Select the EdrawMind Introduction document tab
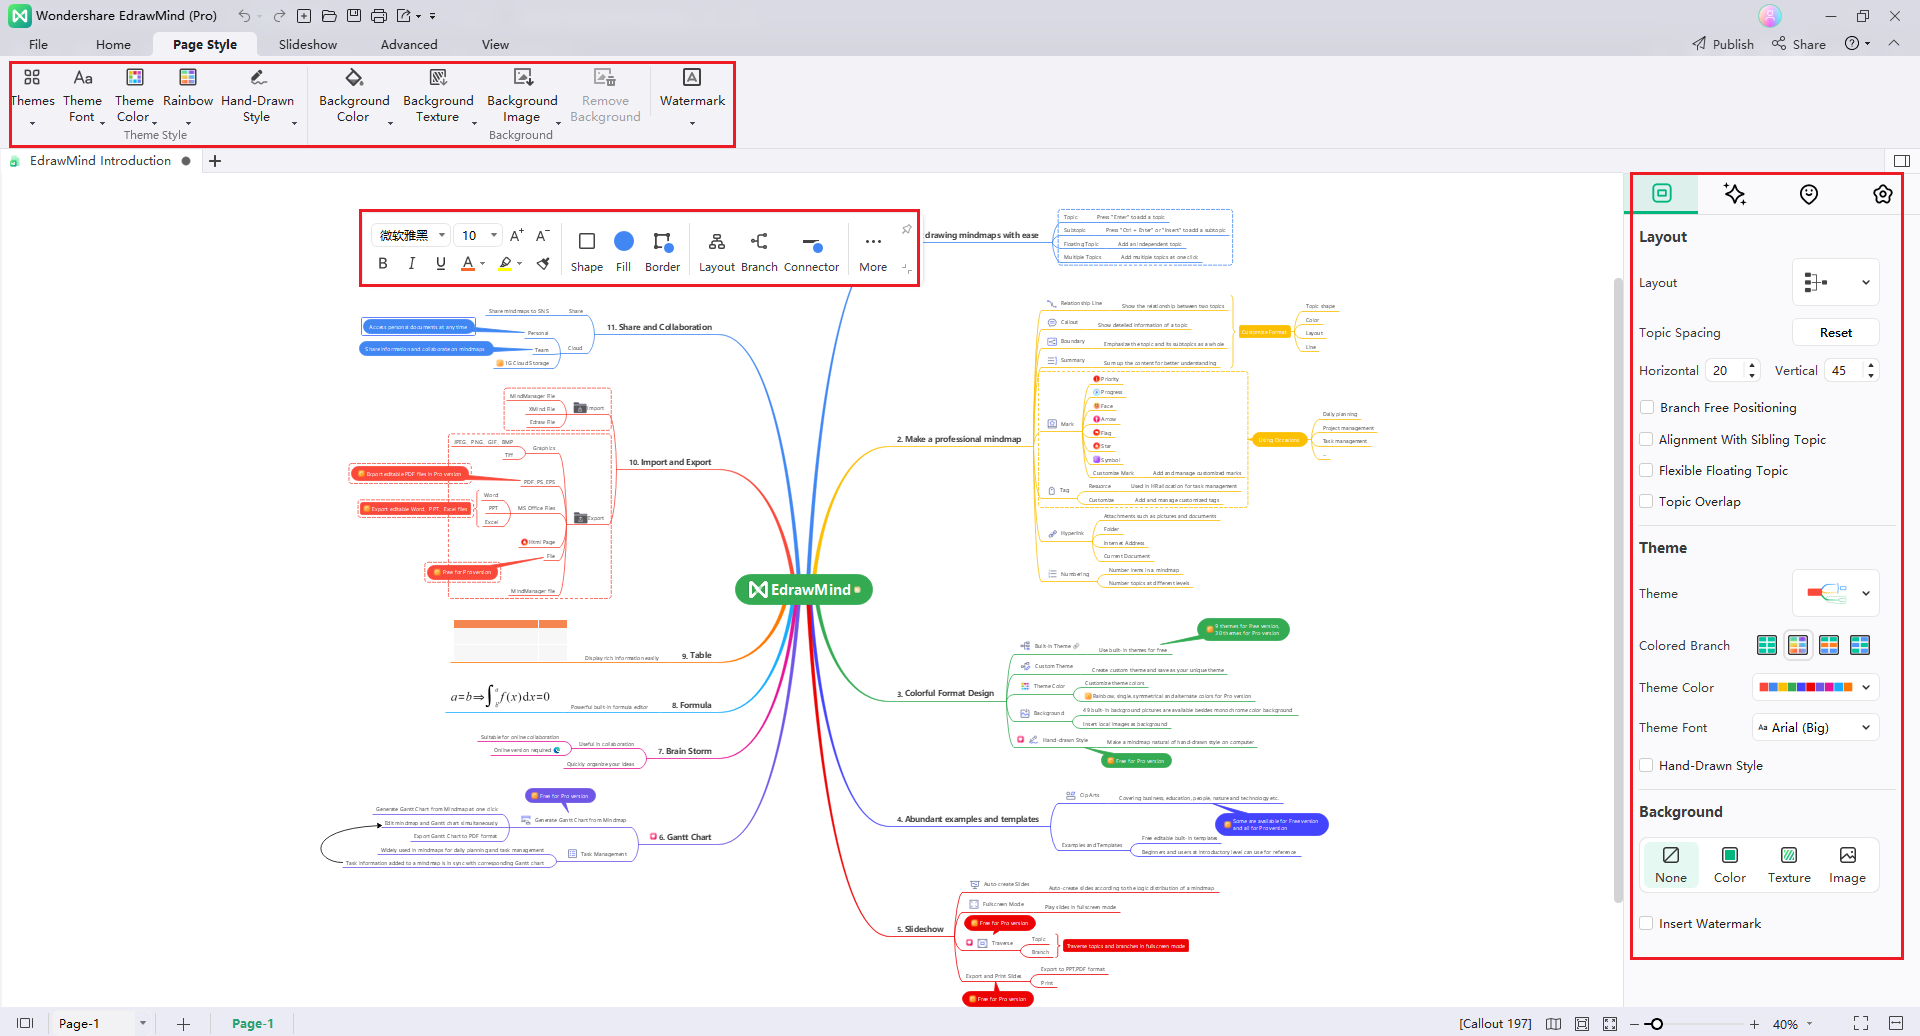The height and width of the screenshot is (1036, 1920). pyautogui.click(x=100, y=161)
